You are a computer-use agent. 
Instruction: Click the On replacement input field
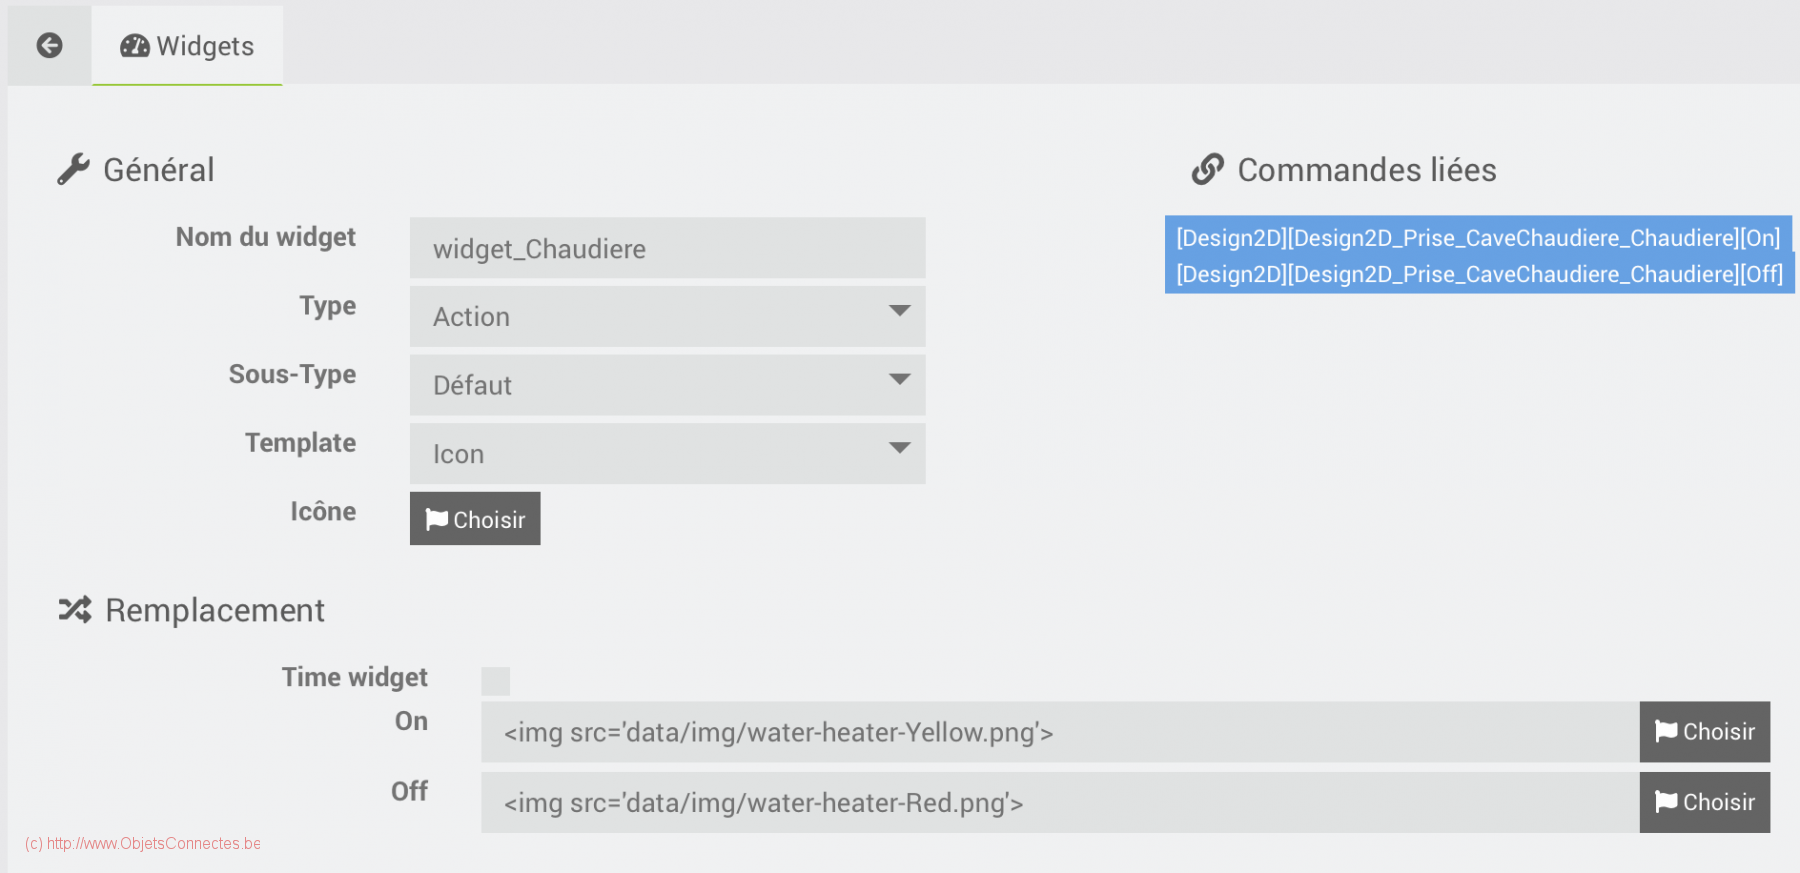click(1060, 732)
